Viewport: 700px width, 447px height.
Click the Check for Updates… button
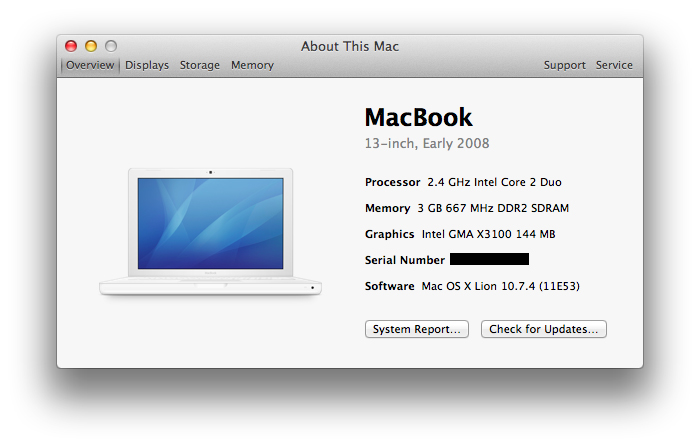(x=543, y=329)
